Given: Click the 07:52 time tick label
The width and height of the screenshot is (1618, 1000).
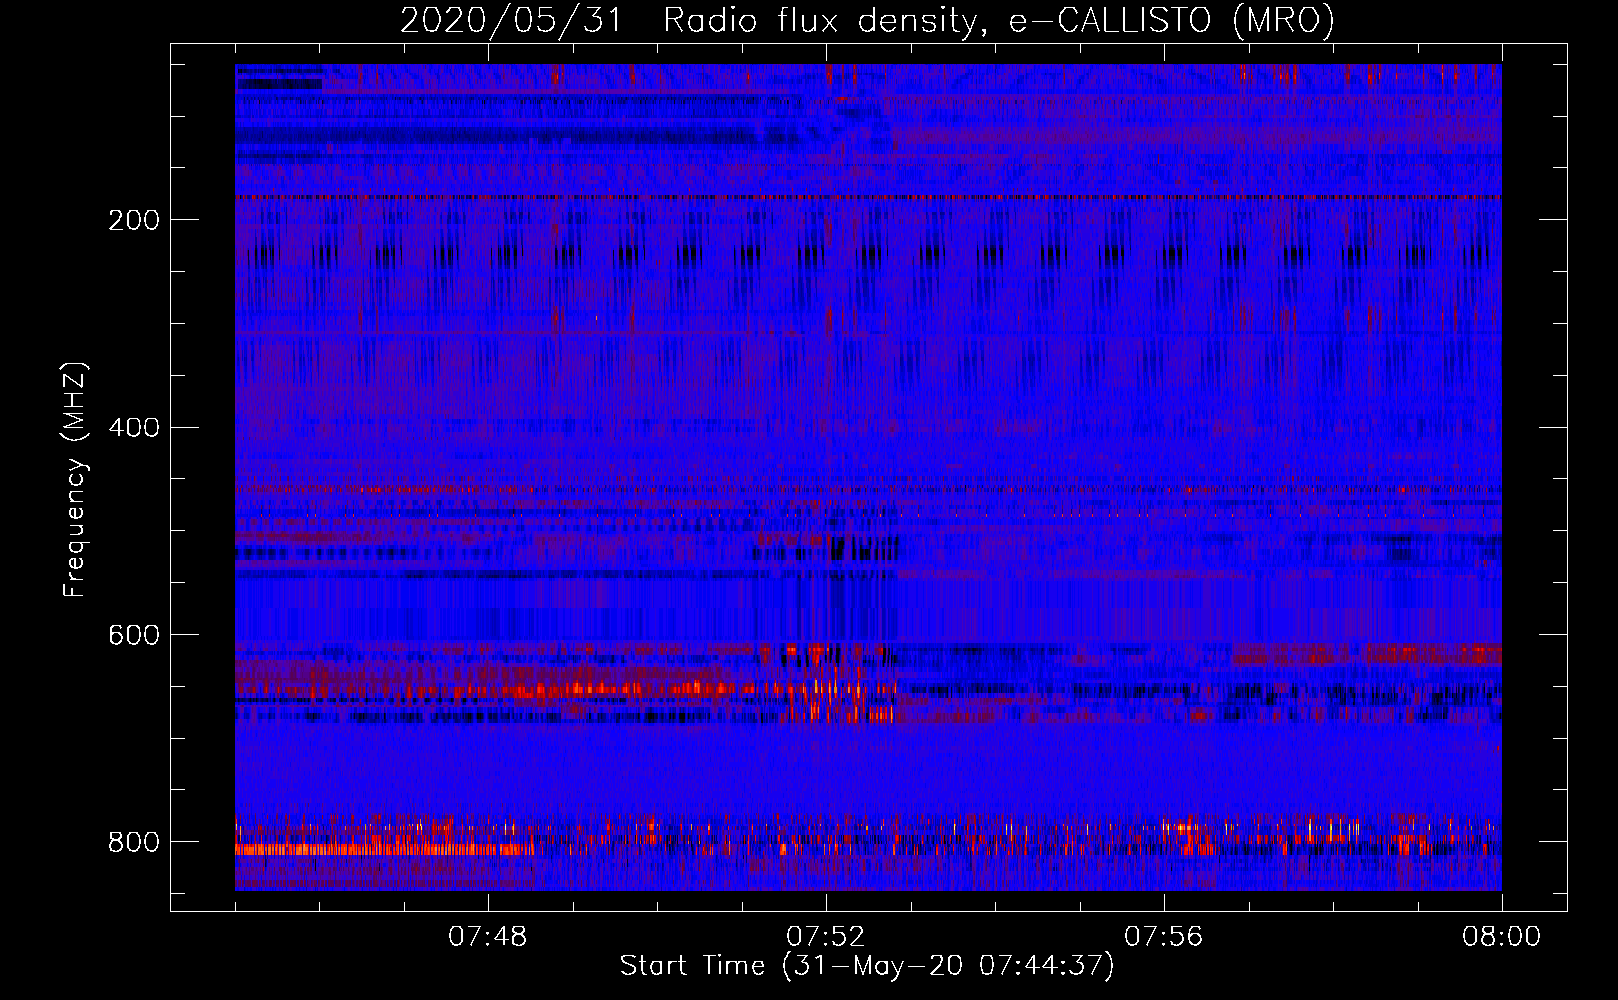Looking at the screenshot, I should coord(825,937).
